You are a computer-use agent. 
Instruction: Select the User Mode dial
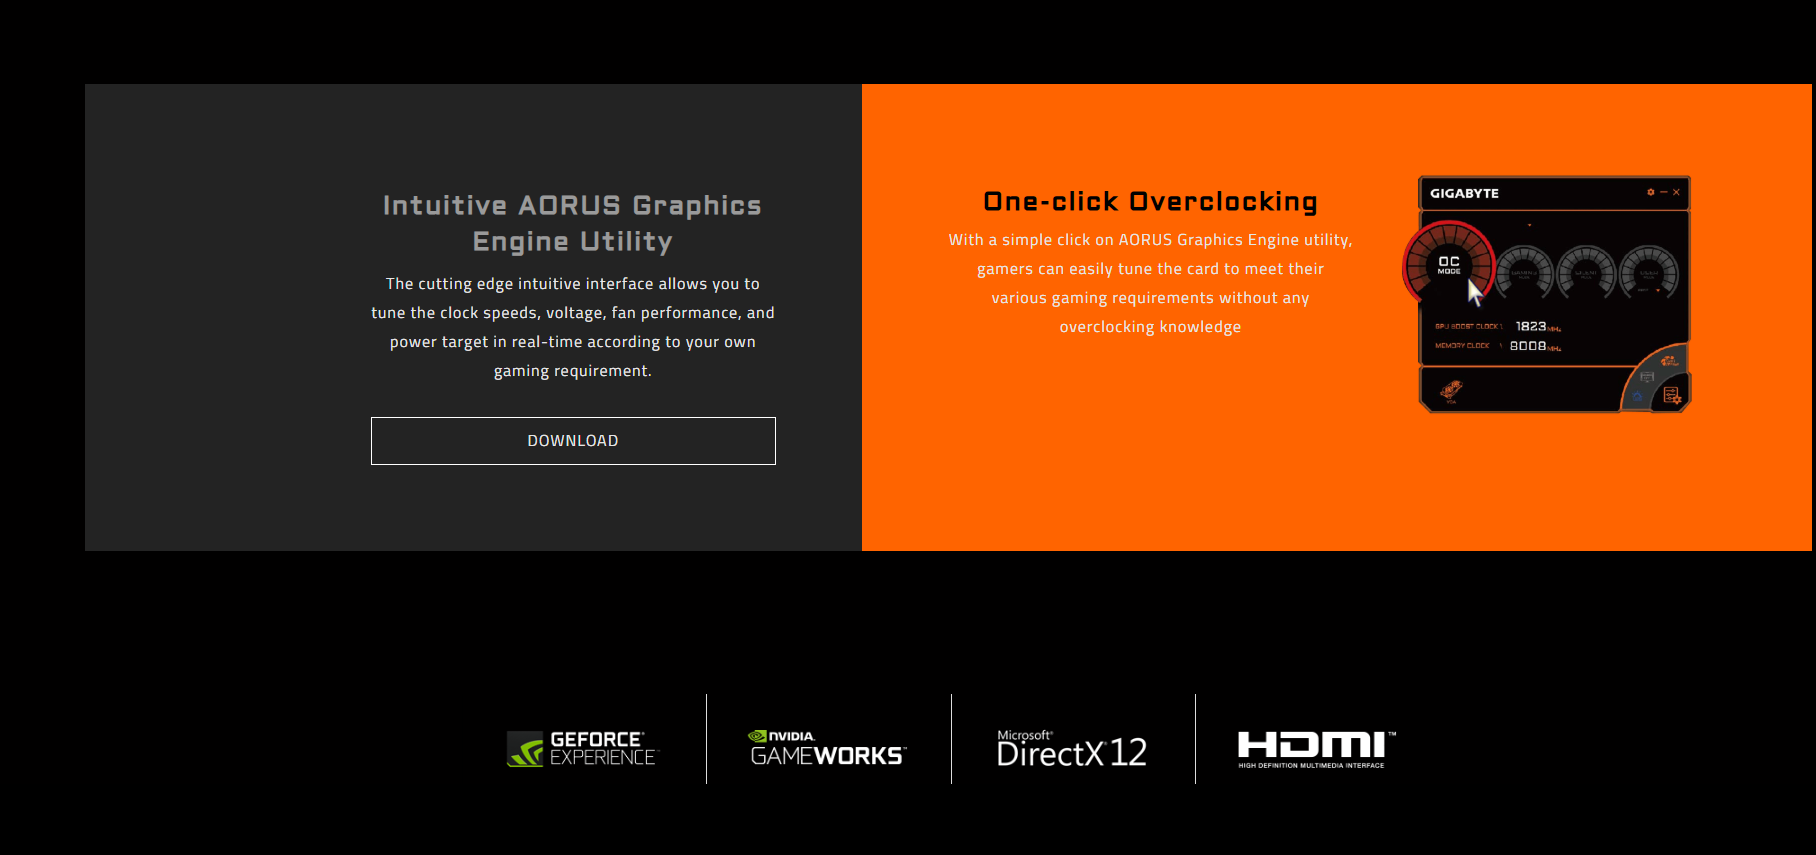point(1648,273)
